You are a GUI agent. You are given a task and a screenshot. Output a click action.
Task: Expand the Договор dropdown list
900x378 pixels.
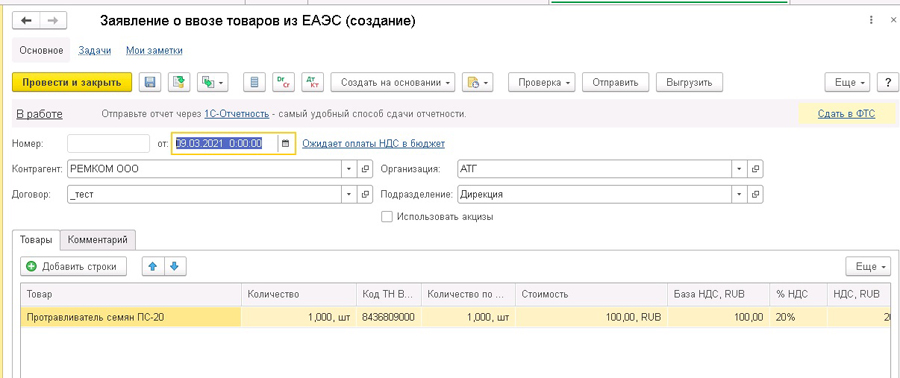coord(350,194)
